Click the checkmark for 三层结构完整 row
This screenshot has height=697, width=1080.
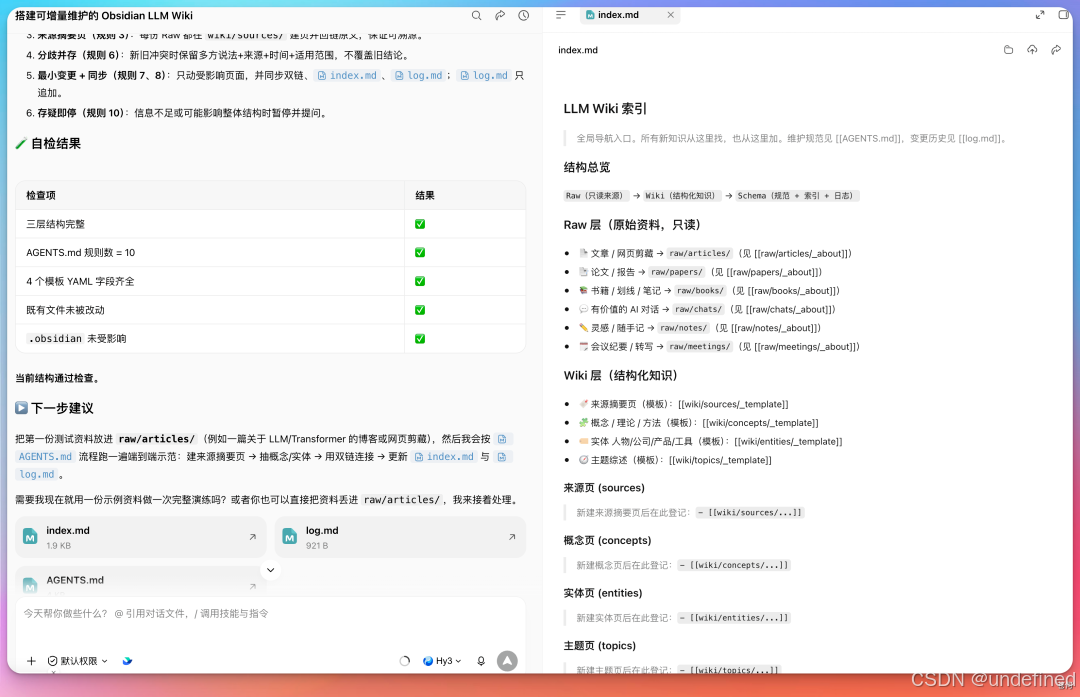420,224
